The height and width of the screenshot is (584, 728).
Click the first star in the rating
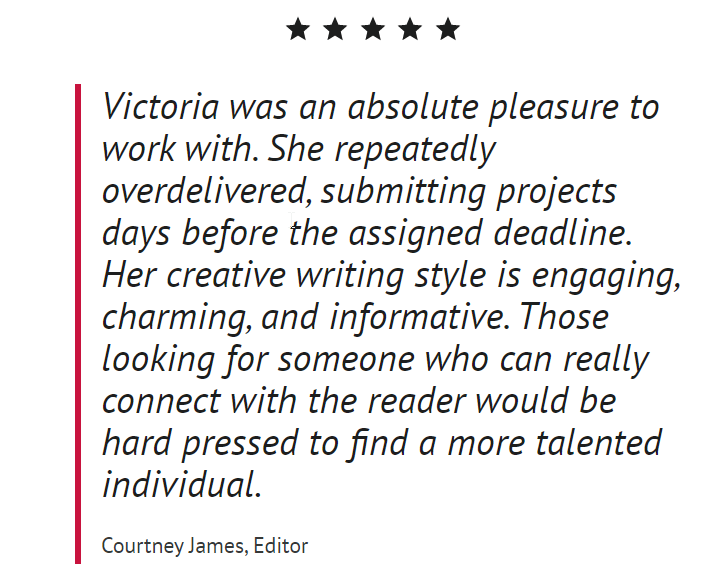point(298,30)
